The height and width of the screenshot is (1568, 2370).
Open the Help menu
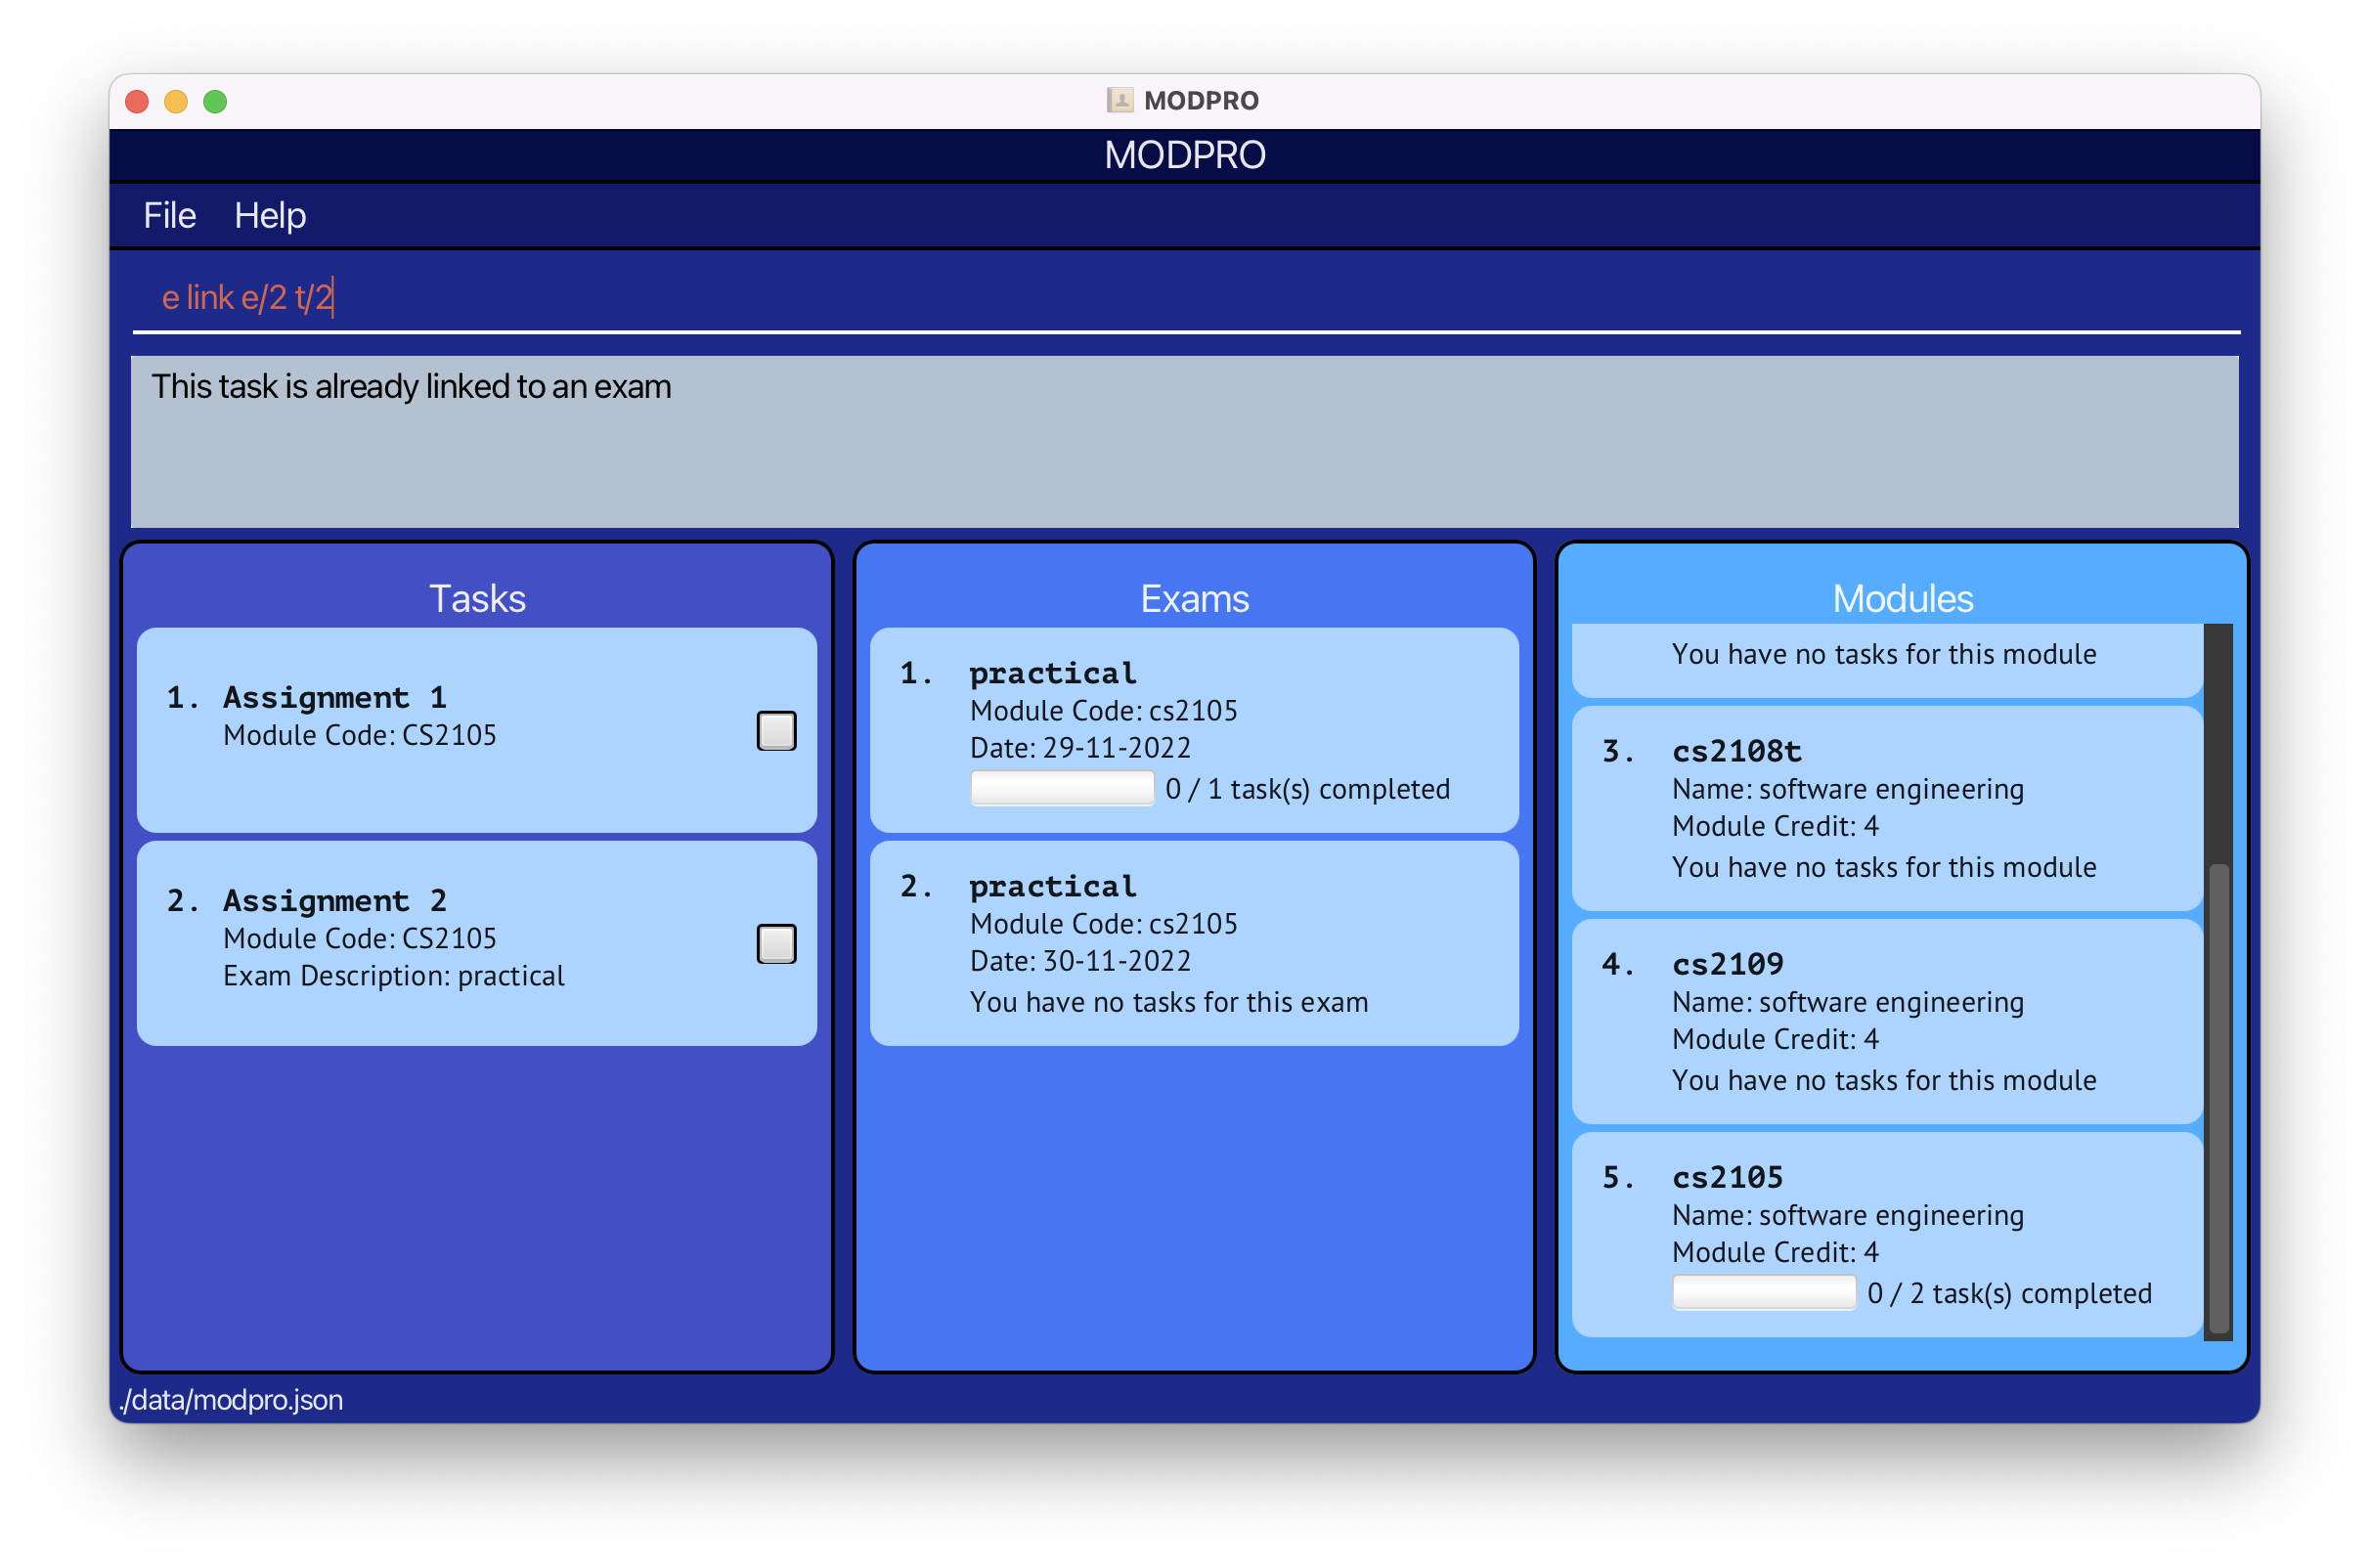point(270,216)
